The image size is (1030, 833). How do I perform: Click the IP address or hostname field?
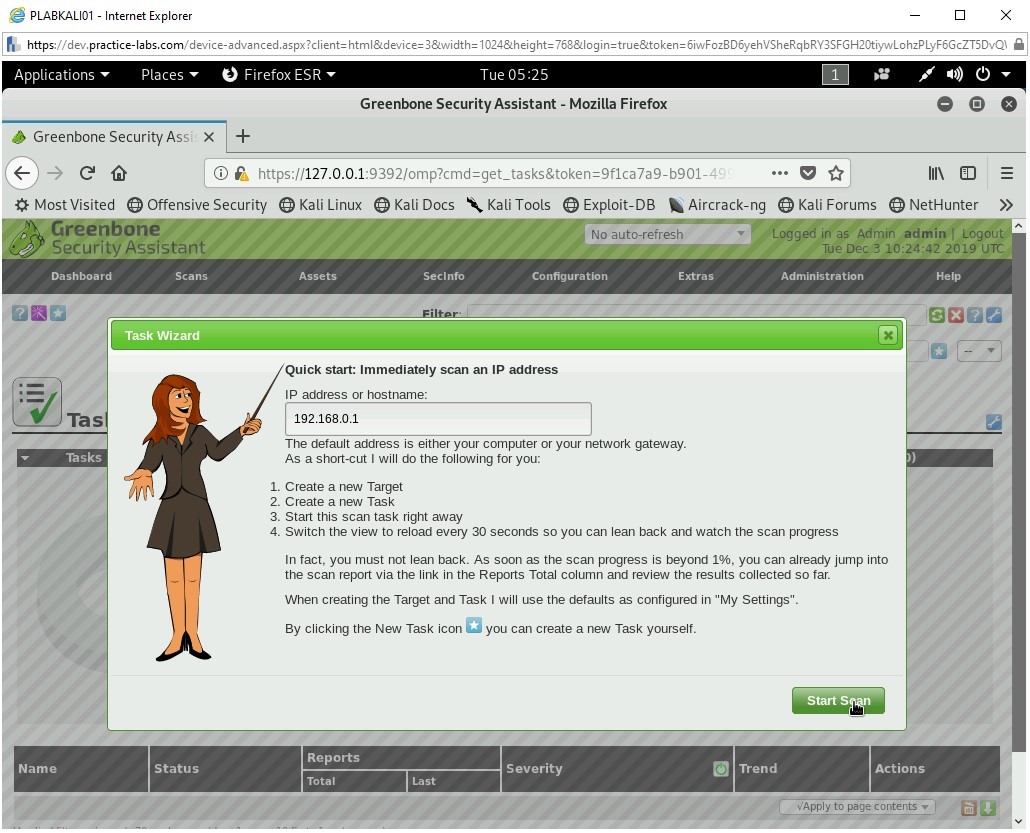pyautogui.click(x=438, y=419)
